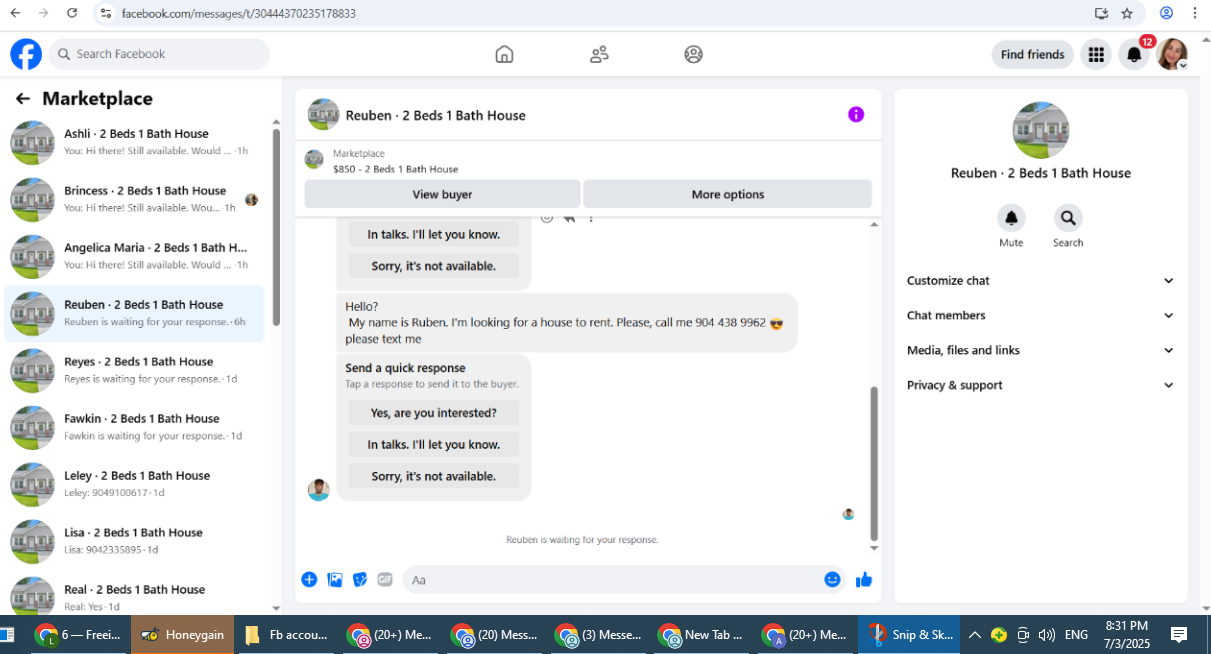Click the back arrow beside Marketplace
This screenshot has height=654, width=1211.
click(x=22, y=99)
